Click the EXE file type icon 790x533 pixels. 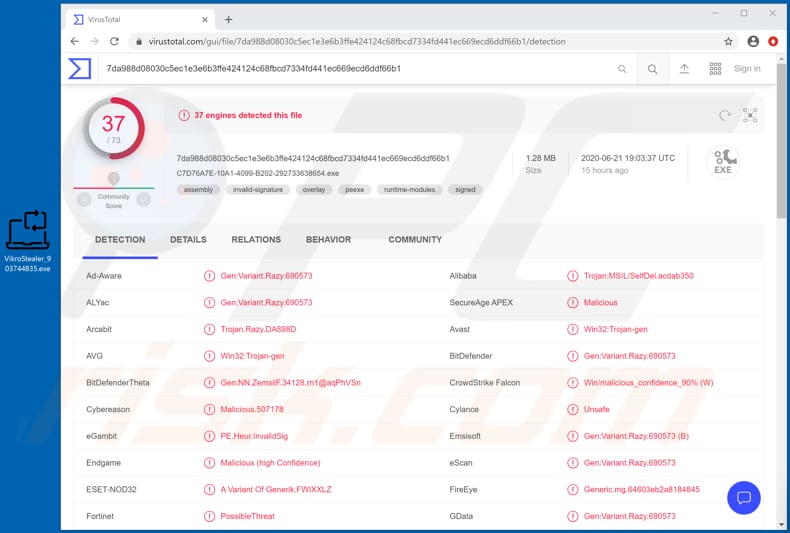722,162
